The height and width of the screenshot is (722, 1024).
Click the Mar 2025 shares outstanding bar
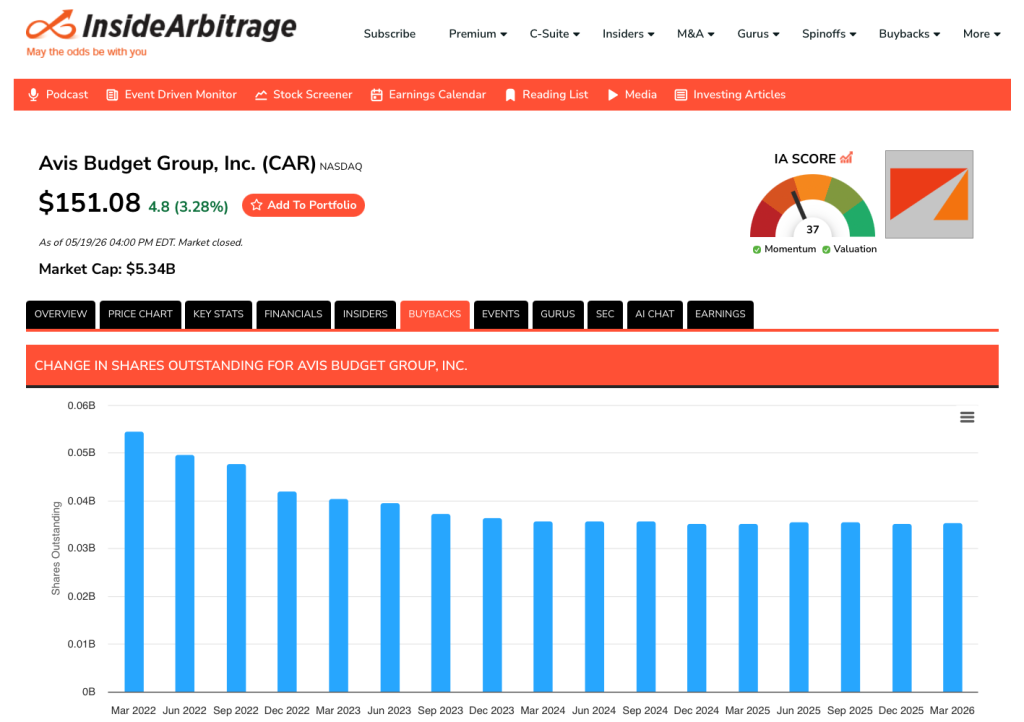tap(748, 608)
